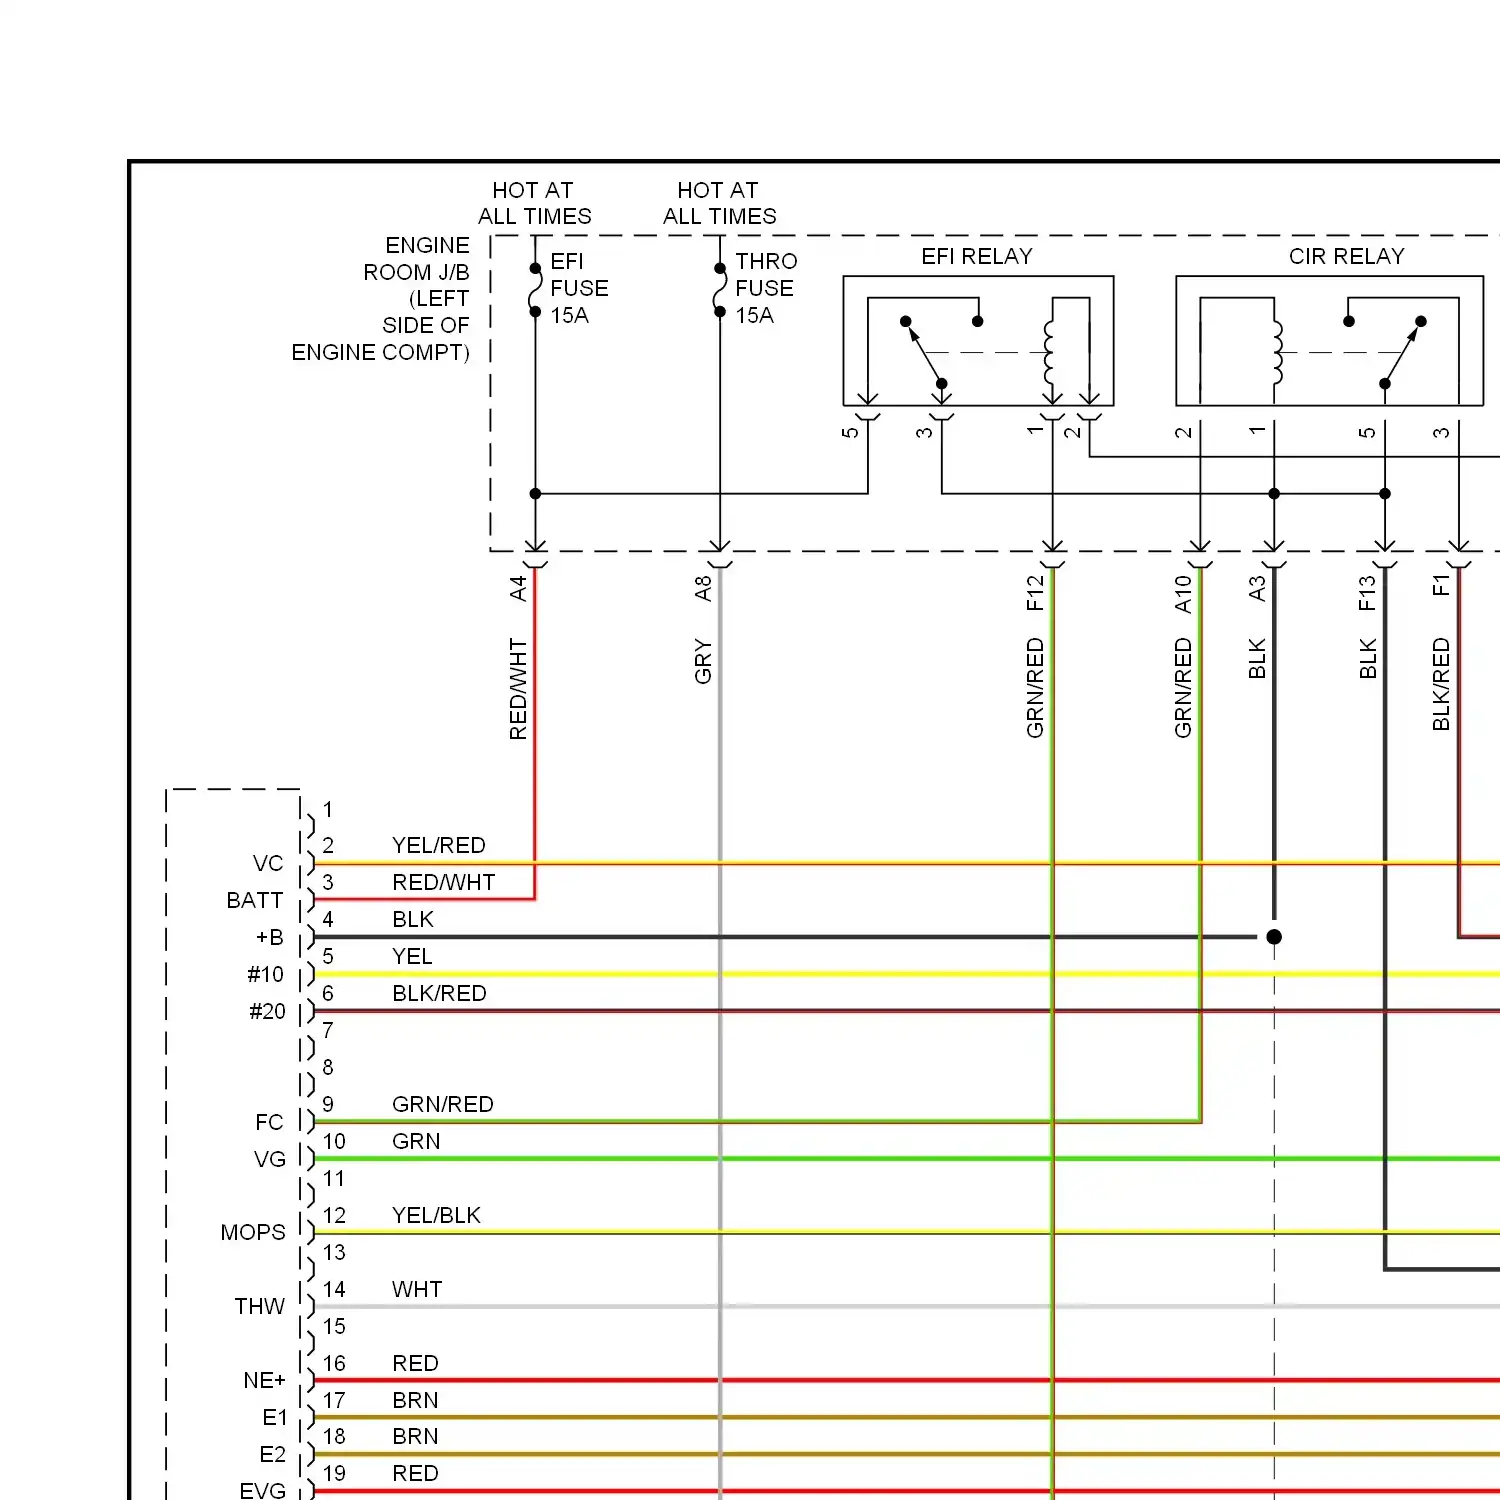Click the BLK/RED wire label at pin 6
The width and height of the screenshot is (1500, 1500).
[439, 994]
